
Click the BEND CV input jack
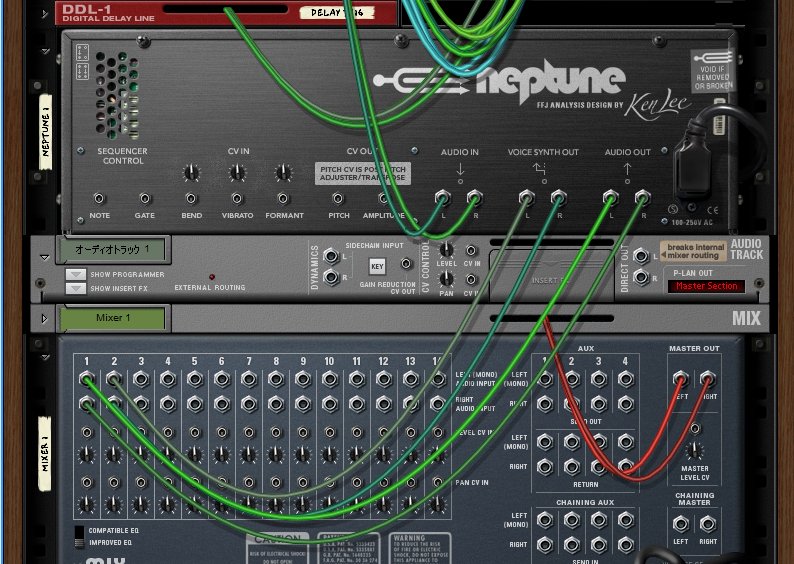coord(191,198)
